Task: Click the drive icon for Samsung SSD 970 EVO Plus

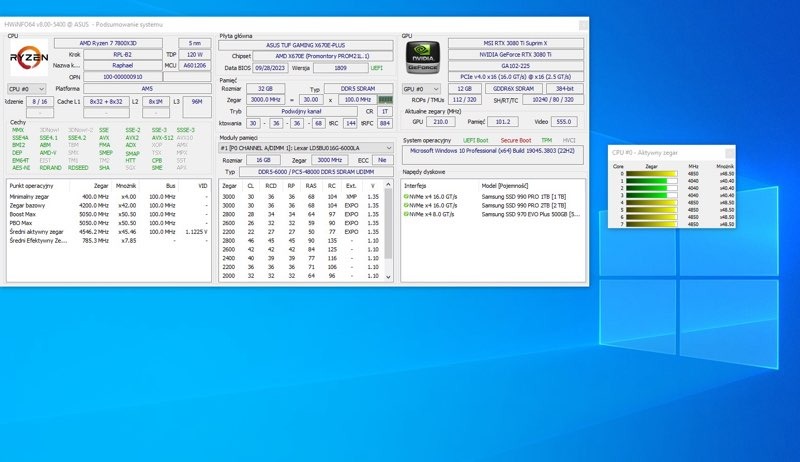Action: coord(406,214)
